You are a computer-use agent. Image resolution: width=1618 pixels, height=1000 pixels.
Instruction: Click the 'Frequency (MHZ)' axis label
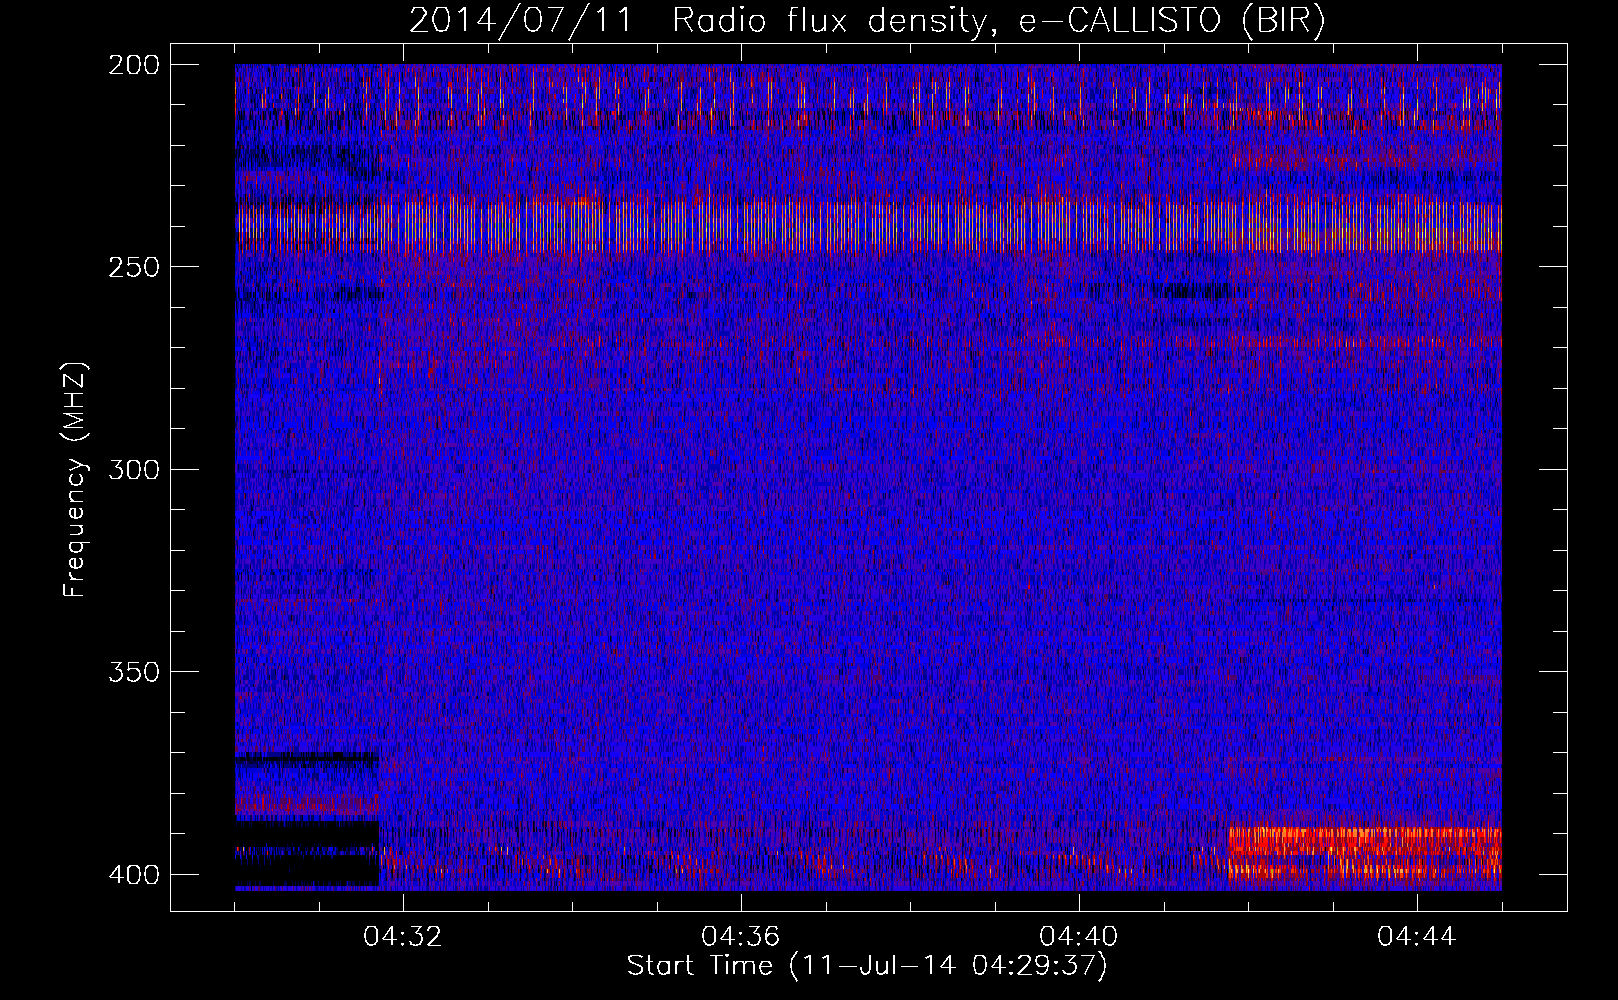tap(75, 480)
